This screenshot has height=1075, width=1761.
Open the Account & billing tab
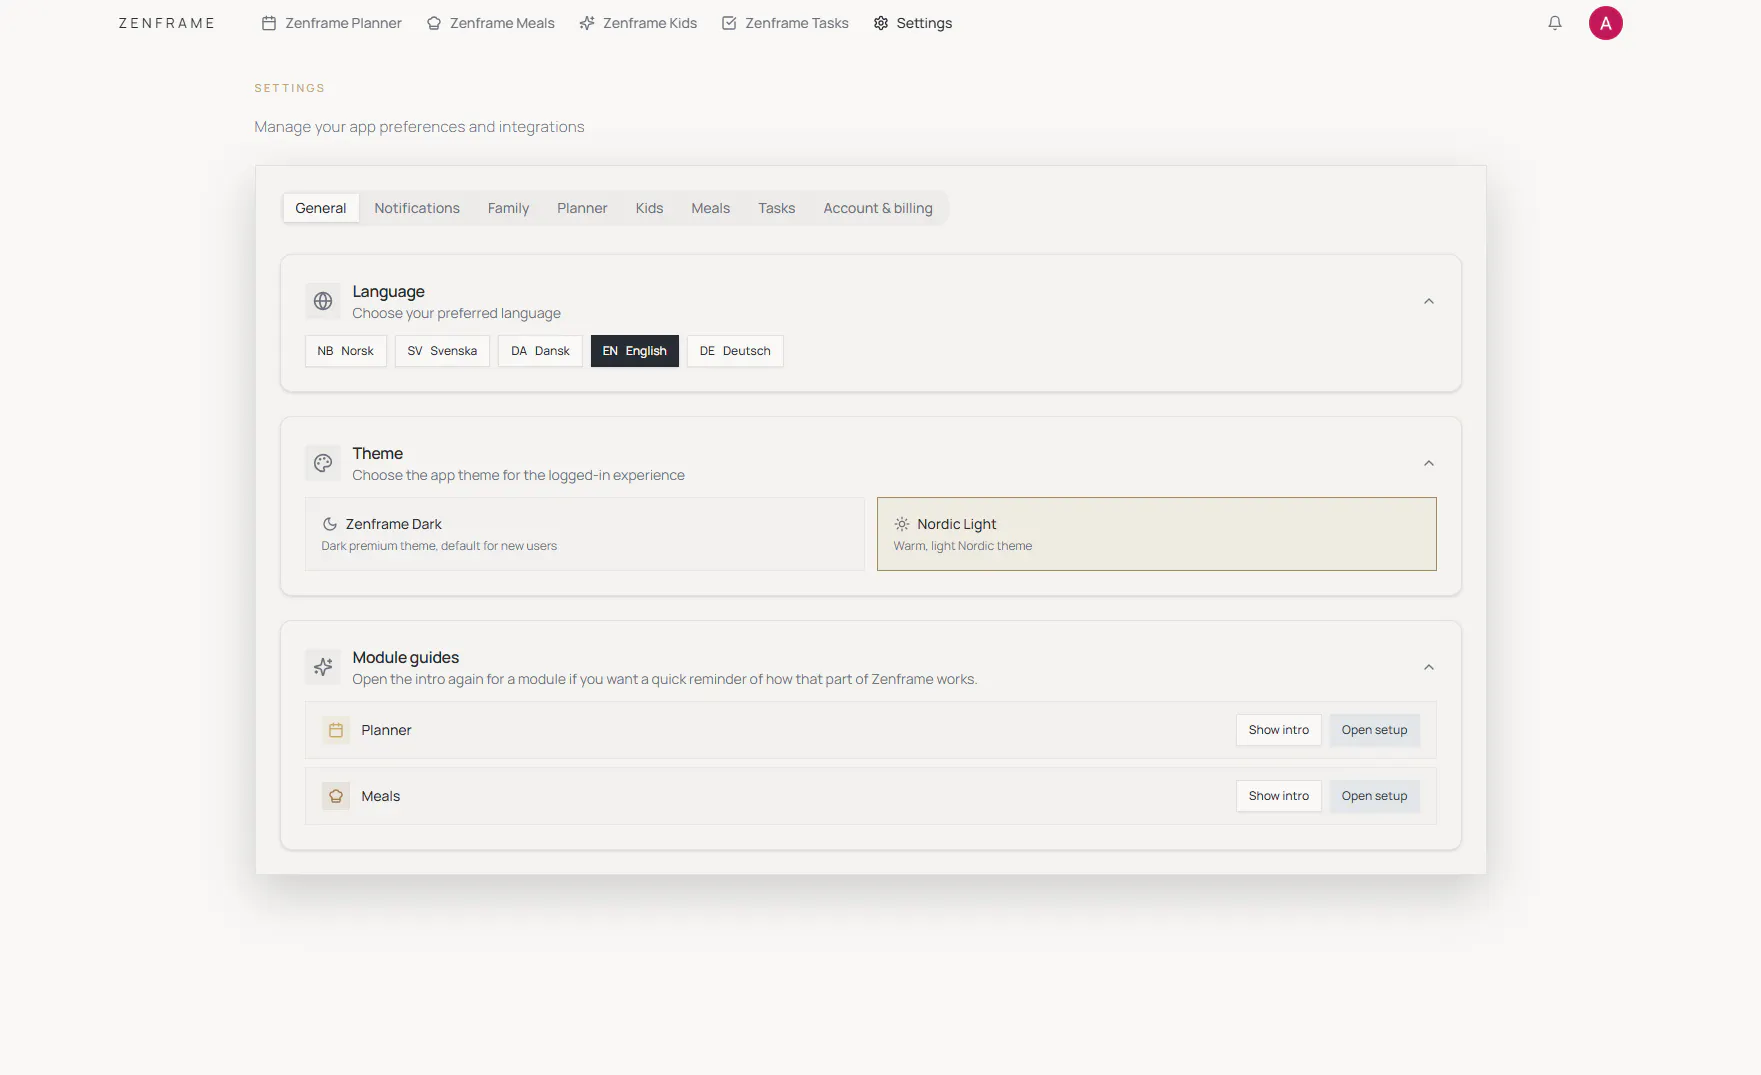[878, 208]
